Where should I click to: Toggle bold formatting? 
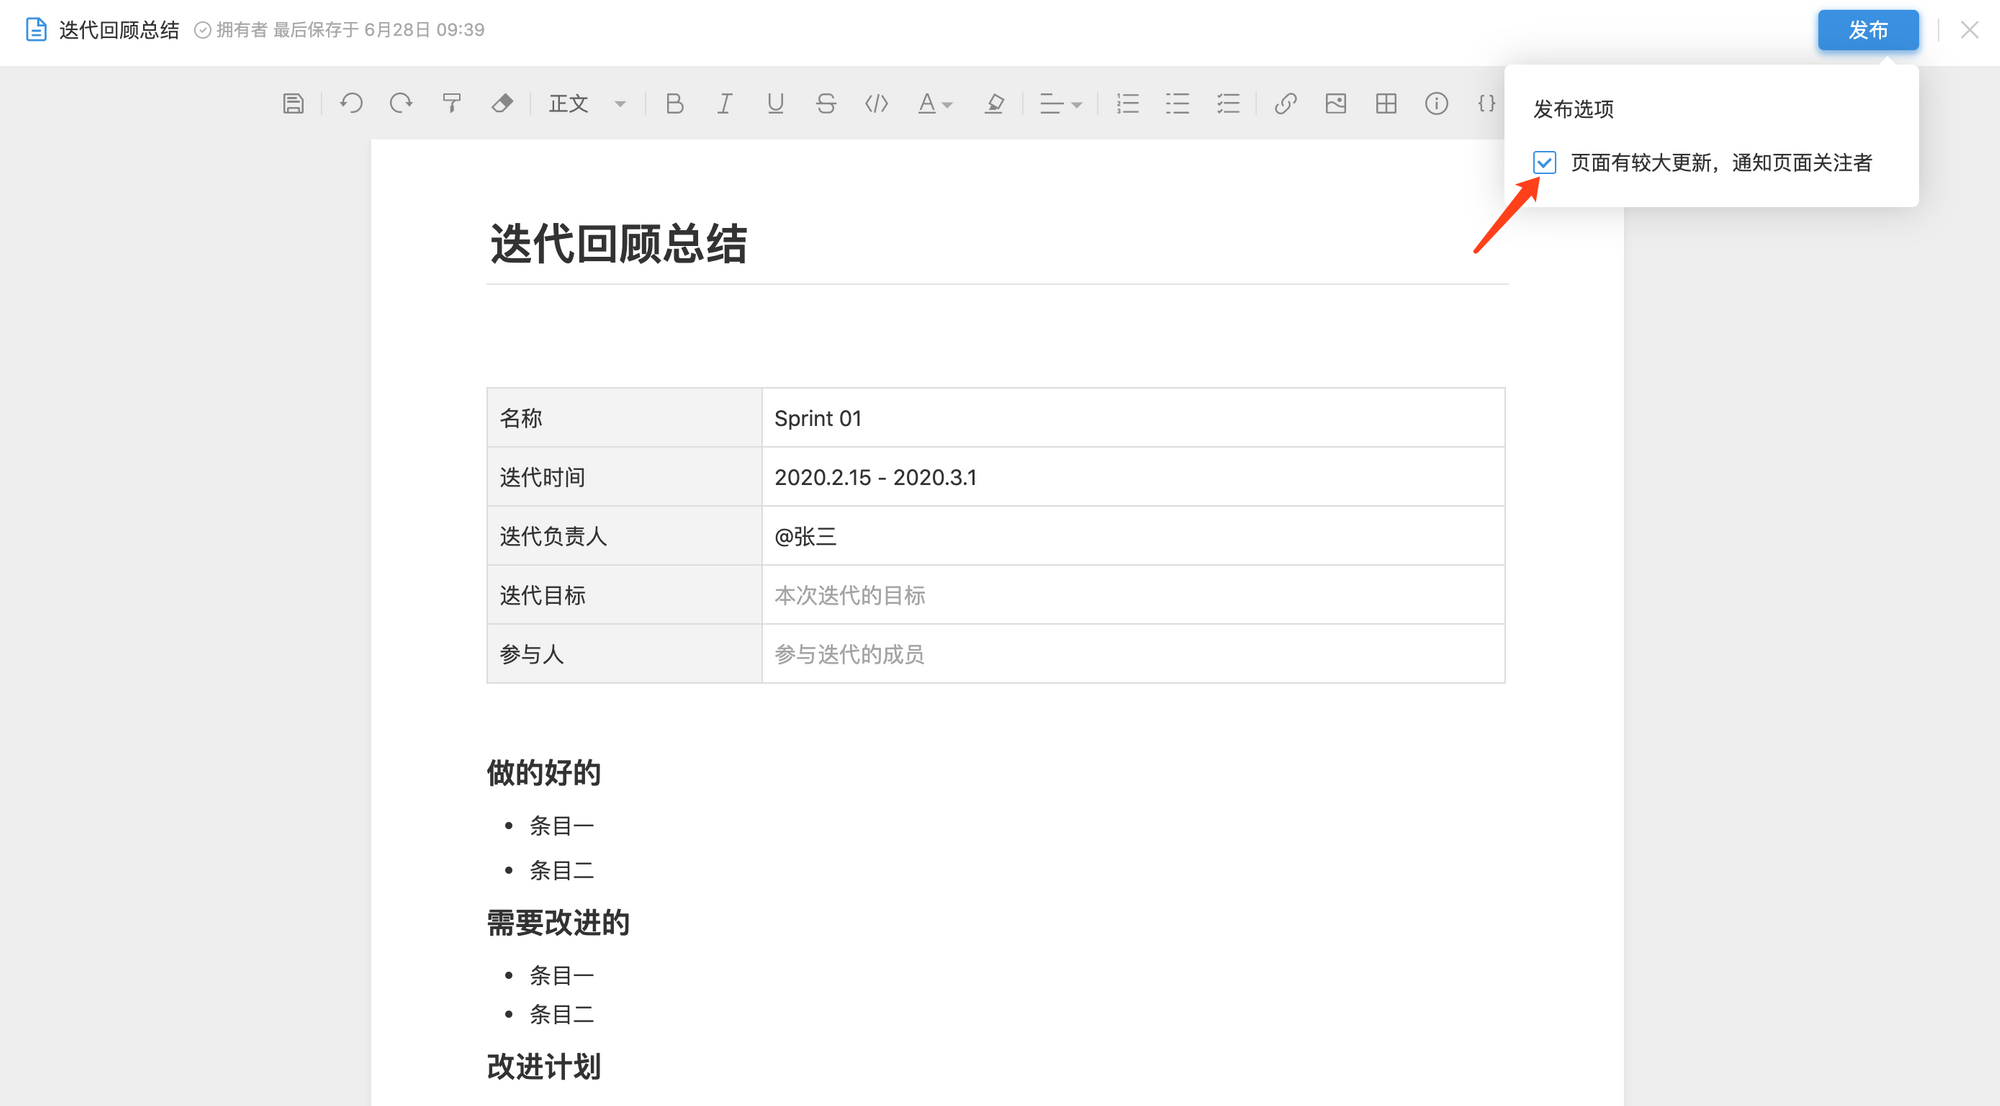click(x=675, y=103)
